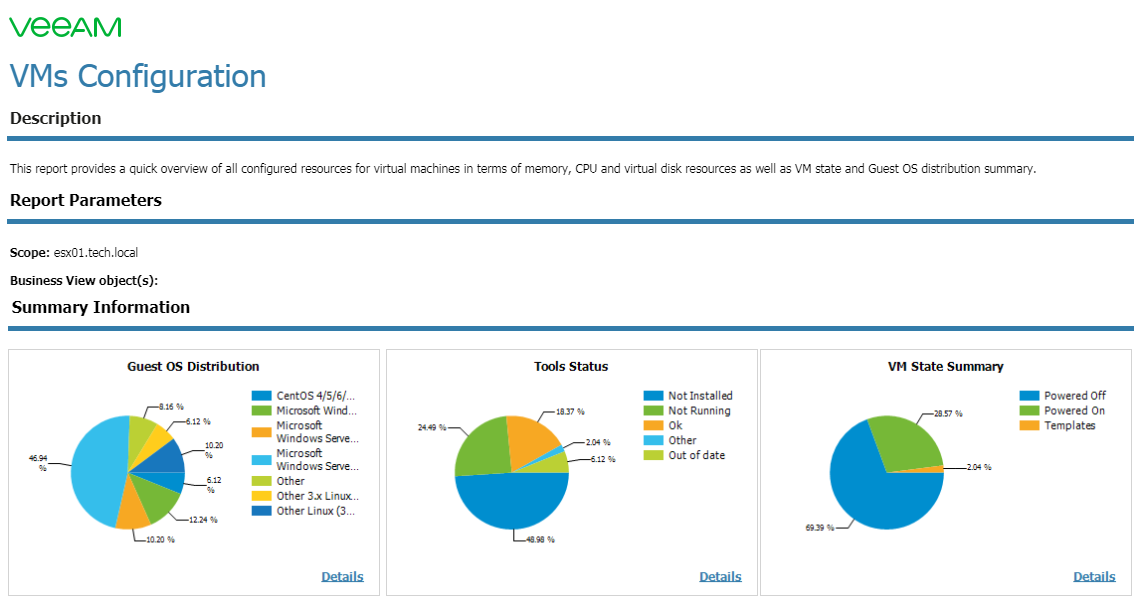Click Out of date legend swatch
The width and height of the screenshot is (1140, 604).
click(x=653, y=455)
